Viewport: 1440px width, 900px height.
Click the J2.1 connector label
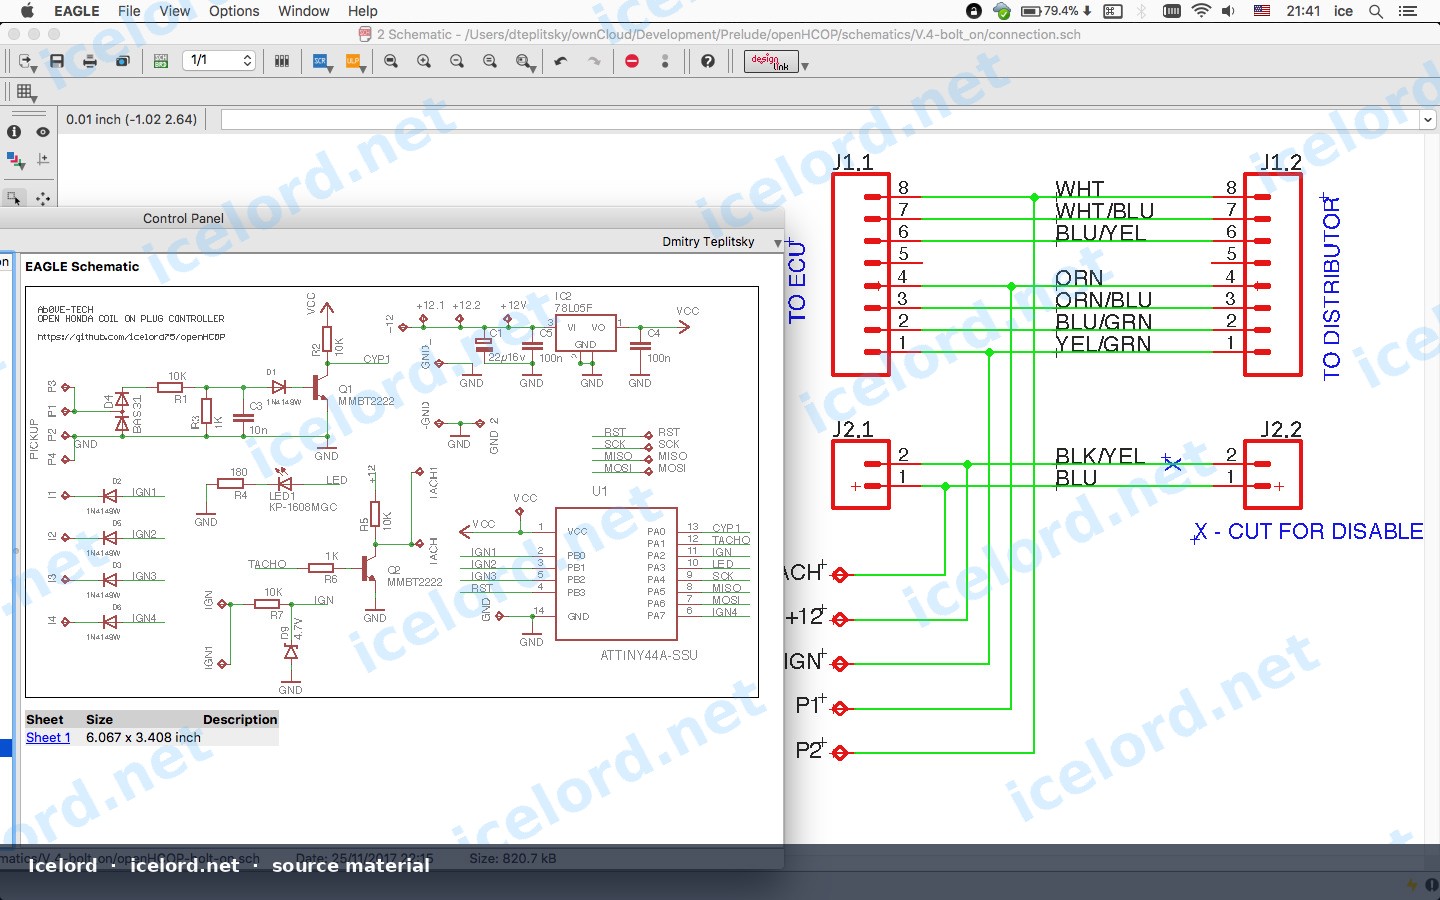pos(853,429)
